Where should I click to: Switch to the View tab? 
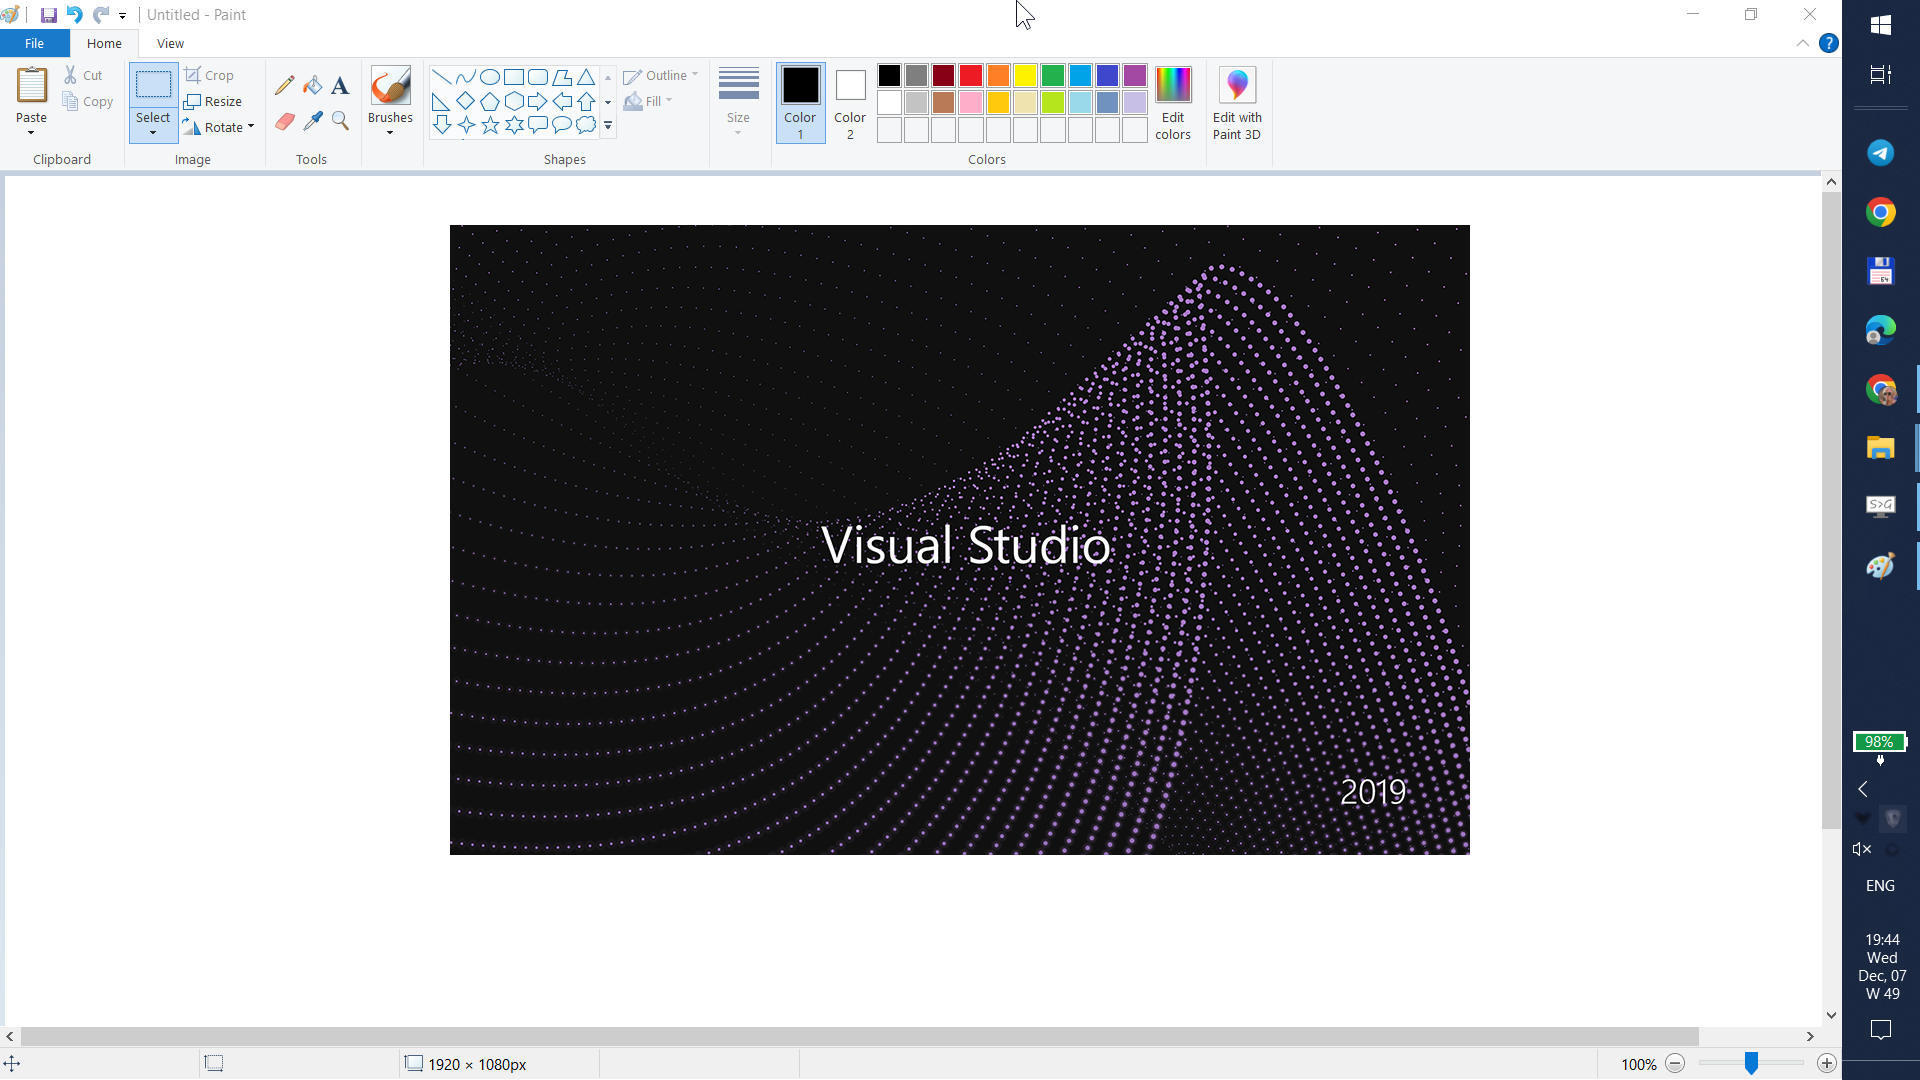pyautogui.click(x=170, y=43)
